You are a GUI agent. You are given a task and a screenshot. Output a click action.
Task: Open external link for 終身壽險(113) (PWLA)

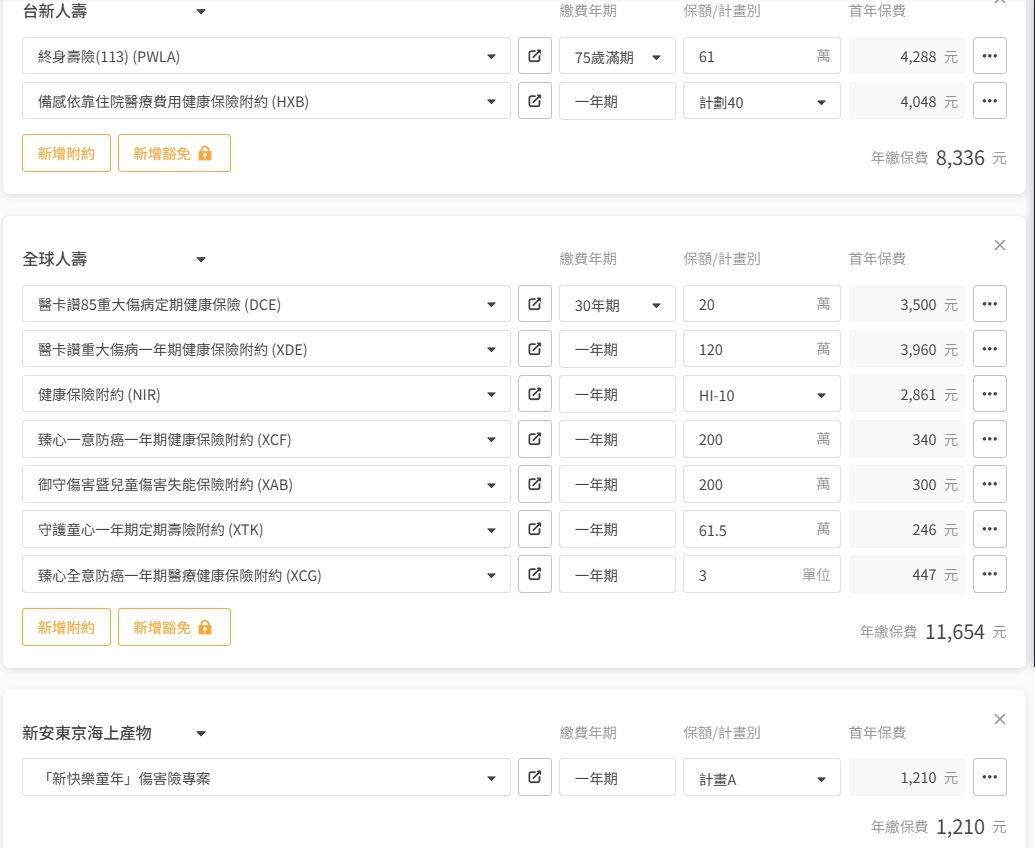tap(534, 56)
